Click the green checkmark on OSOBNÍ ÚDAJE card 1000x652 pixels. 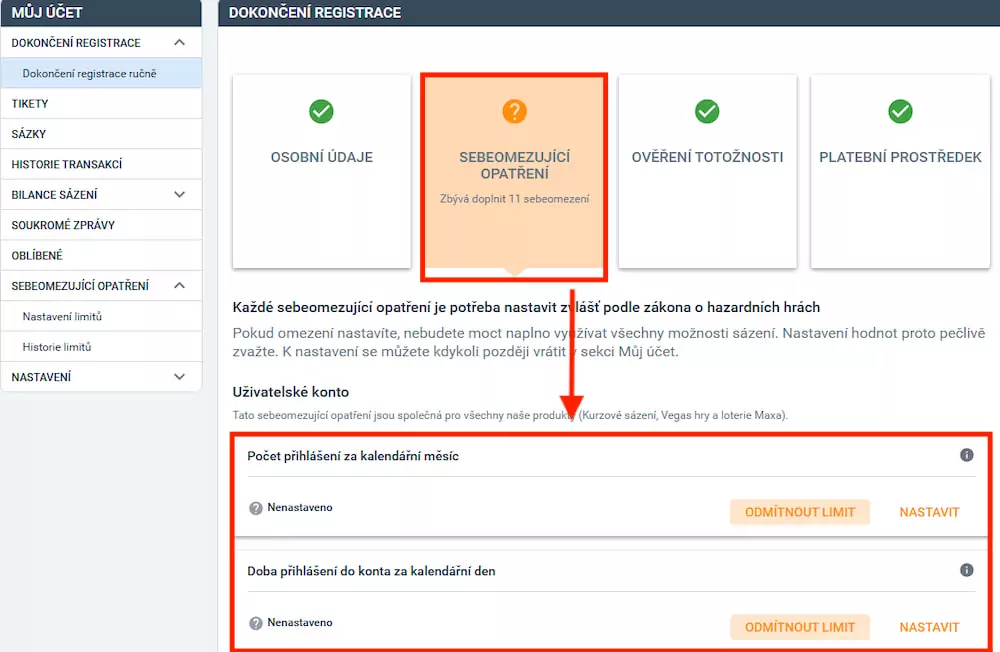[321, 112]
